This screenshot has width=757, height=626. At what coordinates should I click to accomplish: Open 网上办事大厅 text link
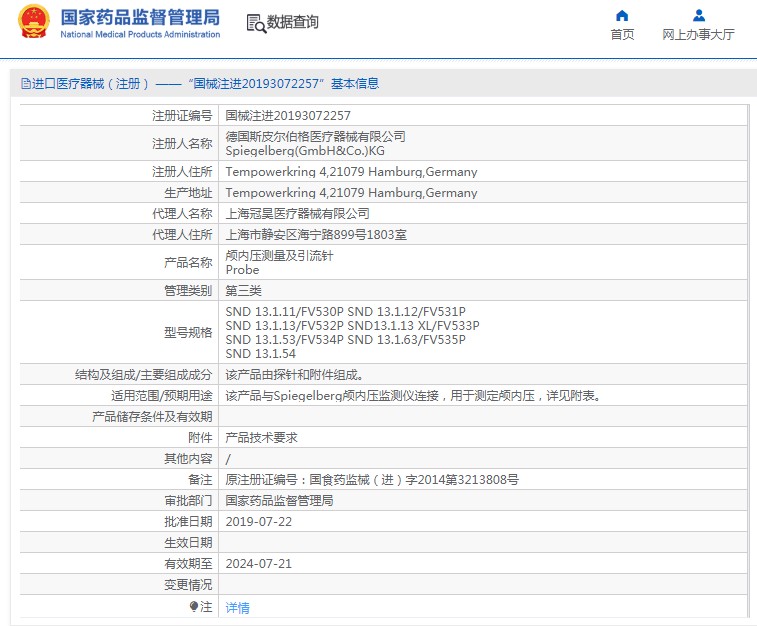tap(699, 35)
